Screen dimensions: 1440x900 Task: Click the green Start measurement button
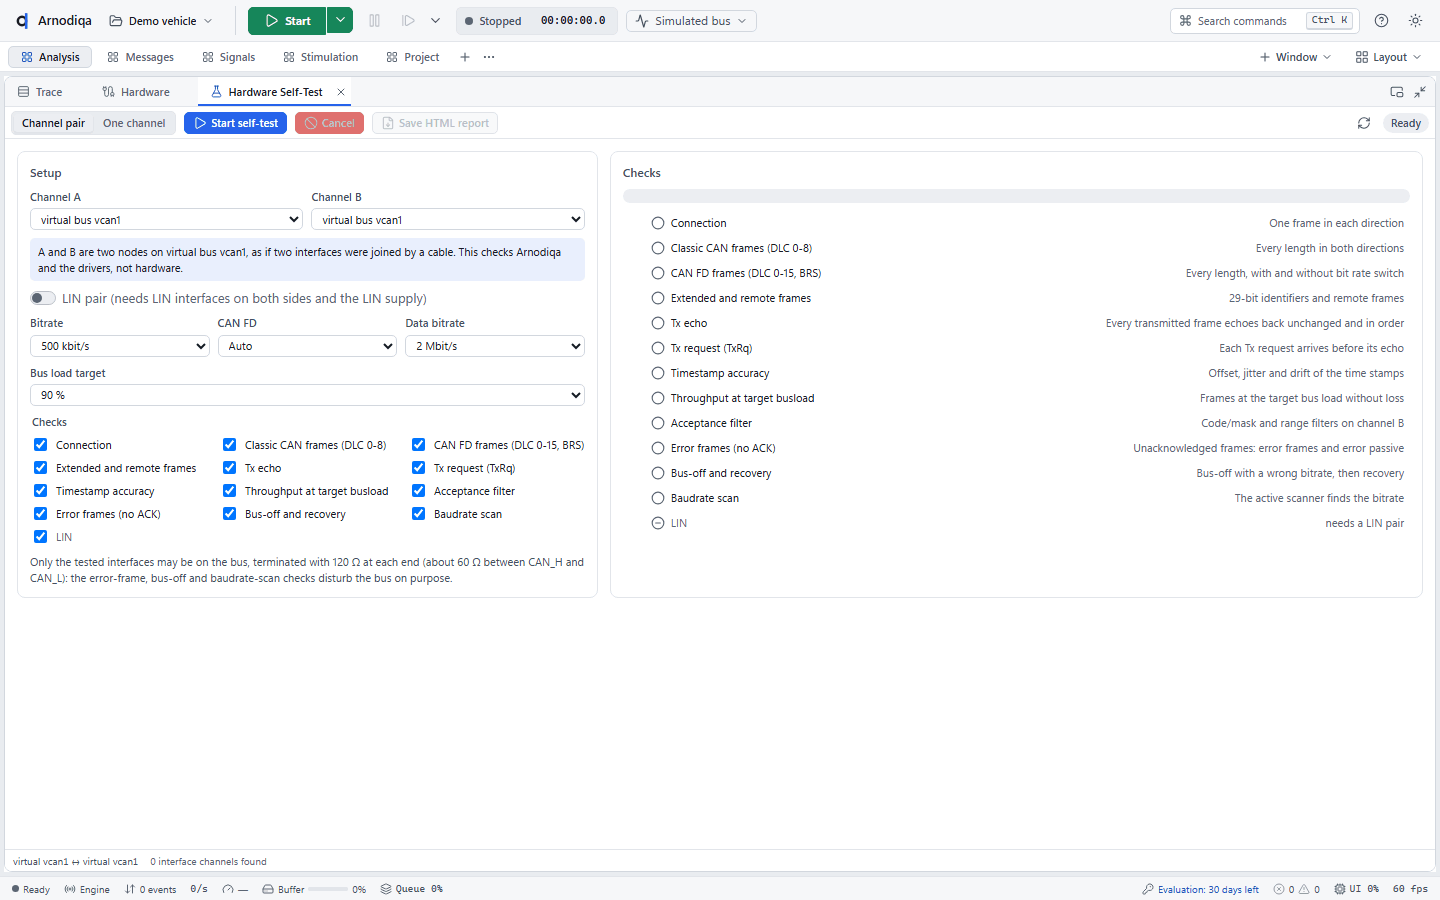pos(287,20)
